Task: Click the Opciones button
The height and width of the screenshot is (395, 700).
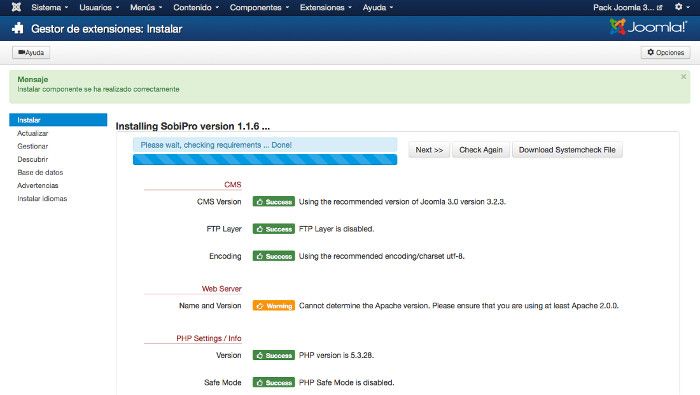Action: pyautogui.click(x=665, y=53)
